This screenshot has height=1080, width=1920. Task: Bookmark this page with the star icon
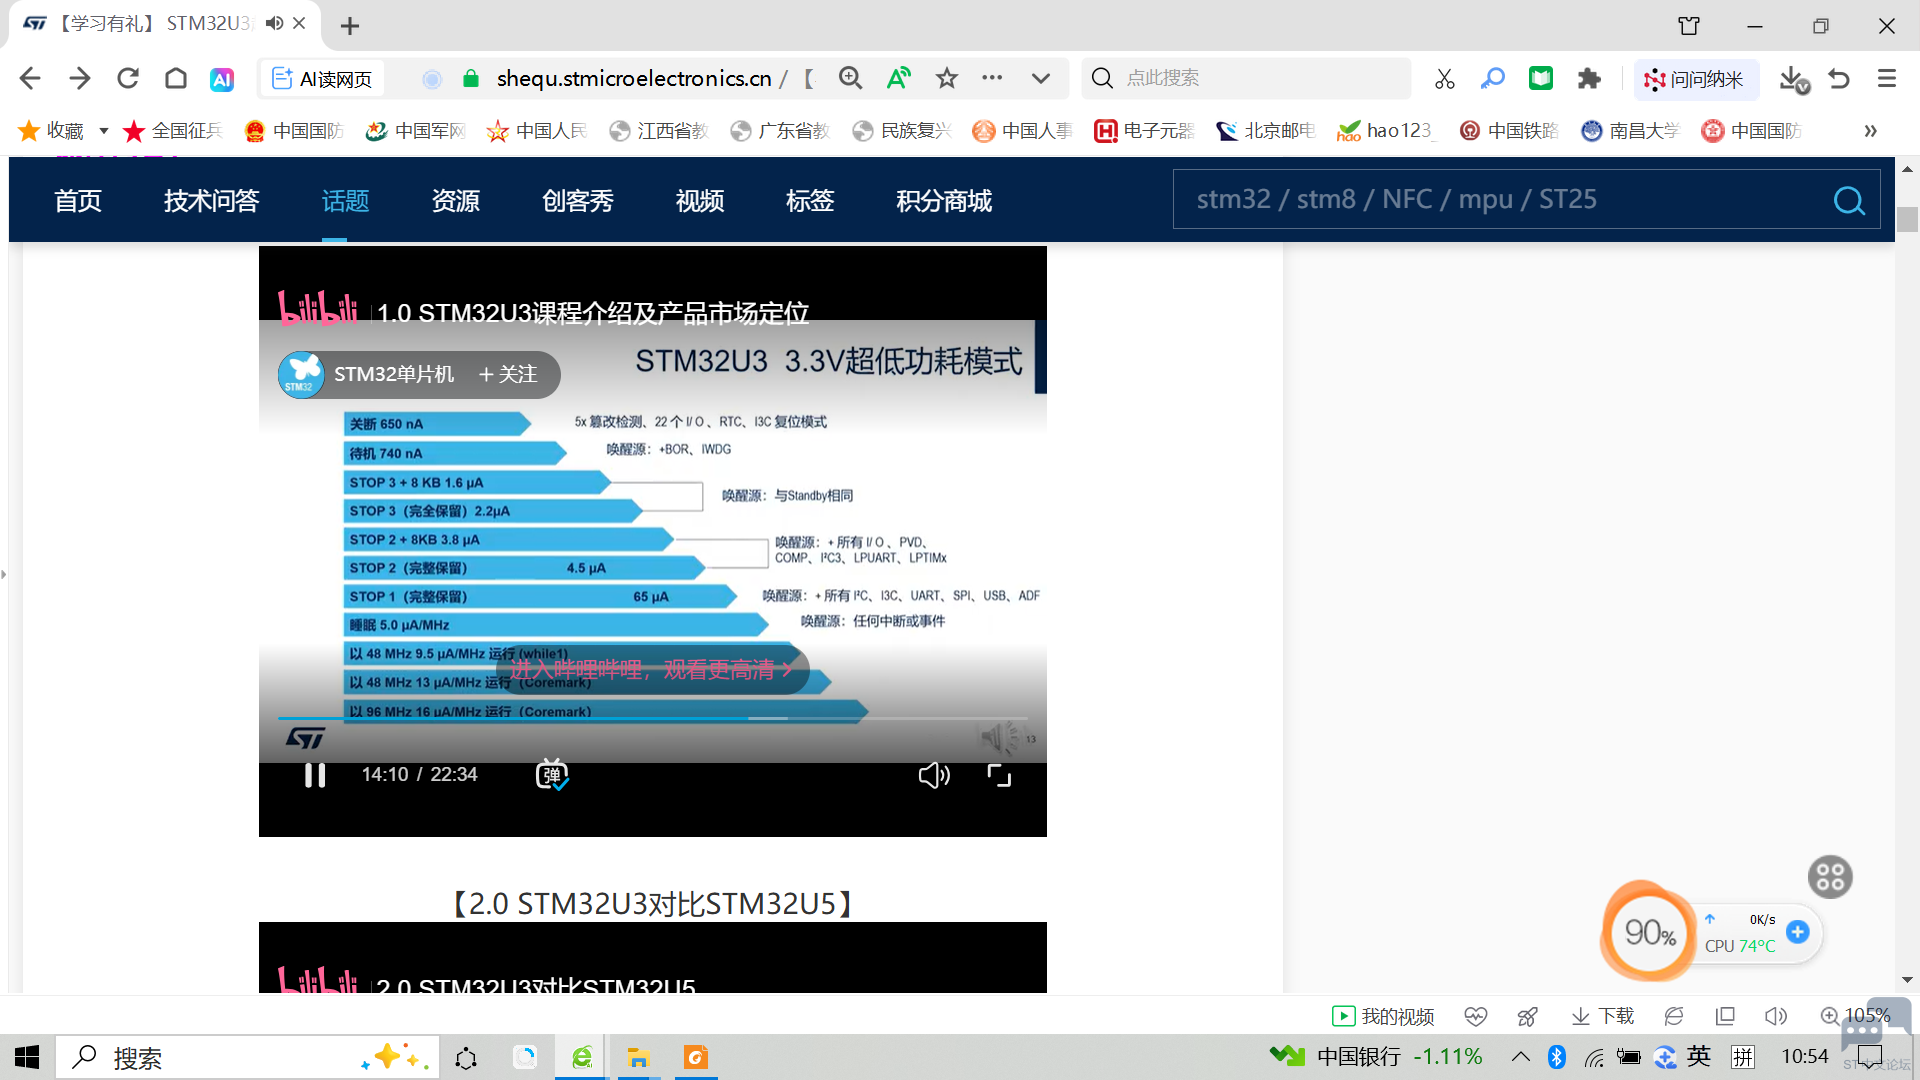coord(946,78)
